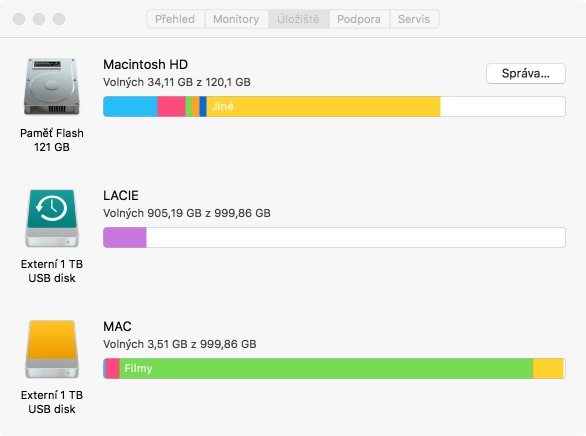
Task: Open the Servis tab
Action: click(414, 19)
